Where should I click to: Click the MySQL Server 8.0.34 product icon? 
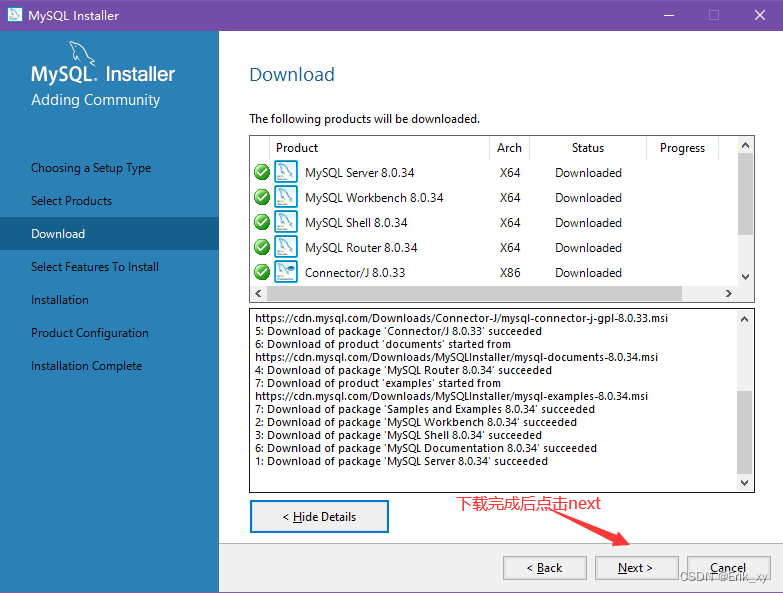point(286,172)
